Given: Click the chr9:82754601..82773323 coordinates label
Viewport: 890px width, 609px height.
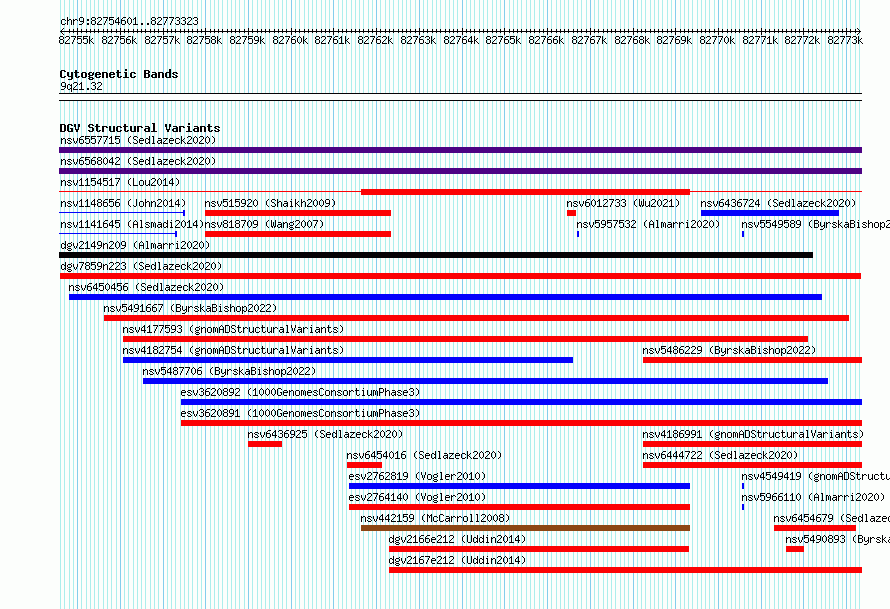Looking at the screenshot, I should (129, 21).
